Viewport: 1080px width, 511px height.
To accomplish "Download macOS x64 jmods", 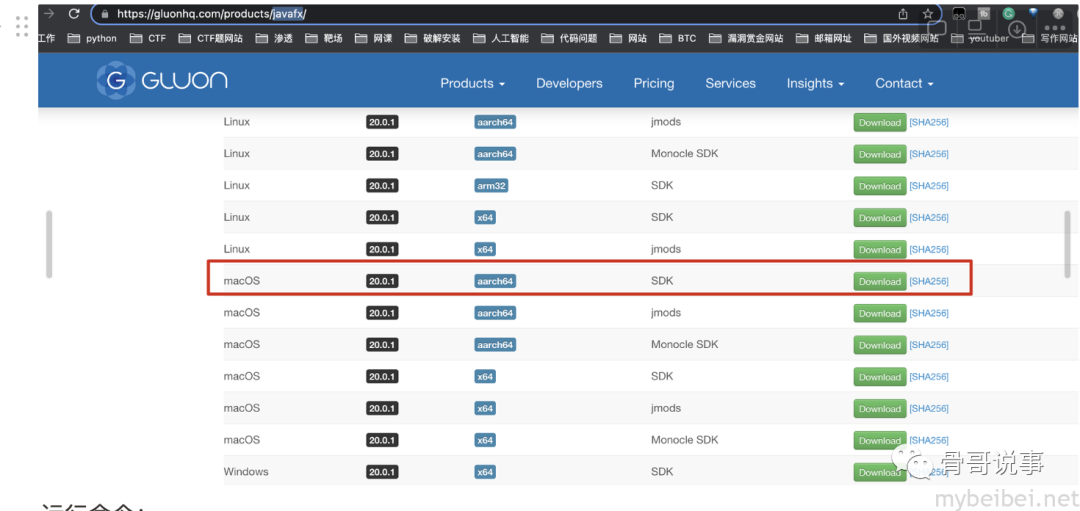I will click(x=880, y=408).
